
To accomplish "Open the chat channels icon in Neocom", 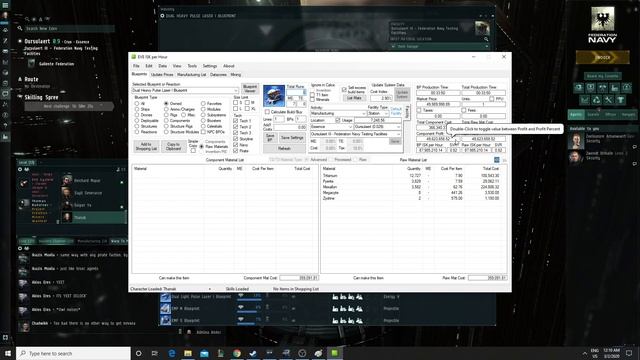I will click(5, 94).
